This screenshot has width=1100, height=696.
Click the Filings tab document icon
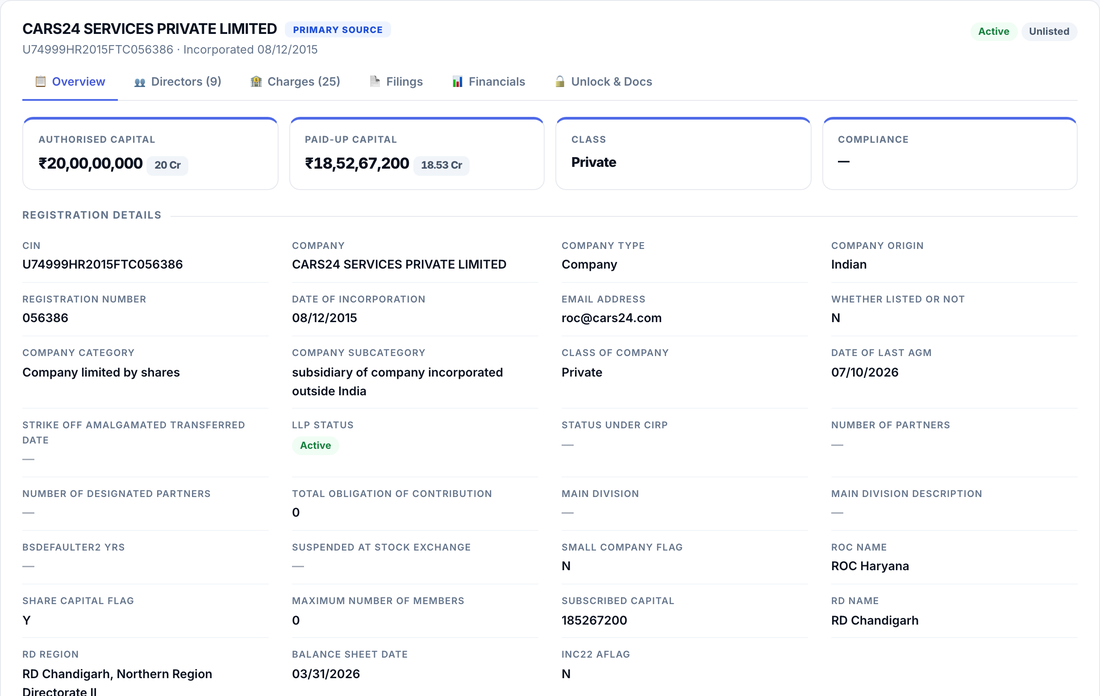tap(375, 81)
